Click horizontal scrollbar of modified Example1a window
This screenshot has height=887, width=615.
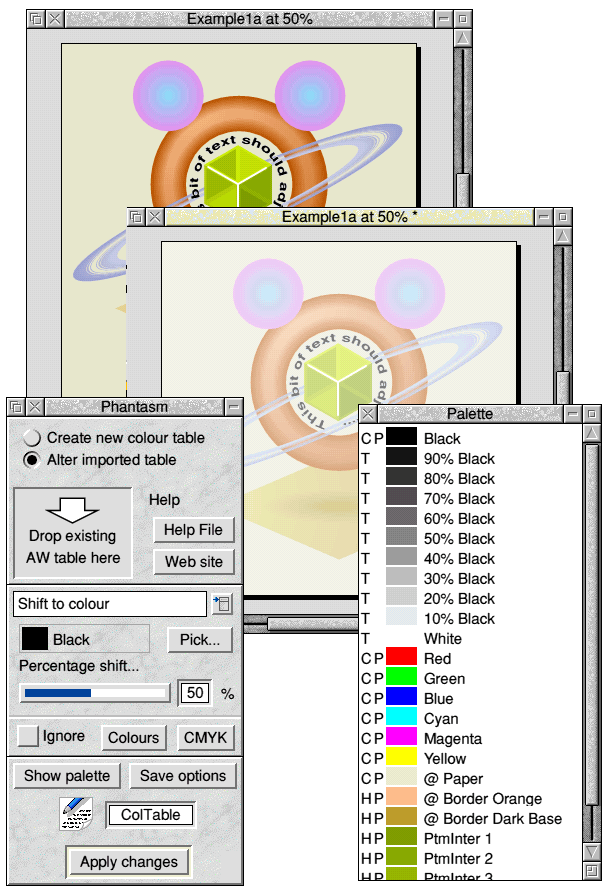pos(312,624)
